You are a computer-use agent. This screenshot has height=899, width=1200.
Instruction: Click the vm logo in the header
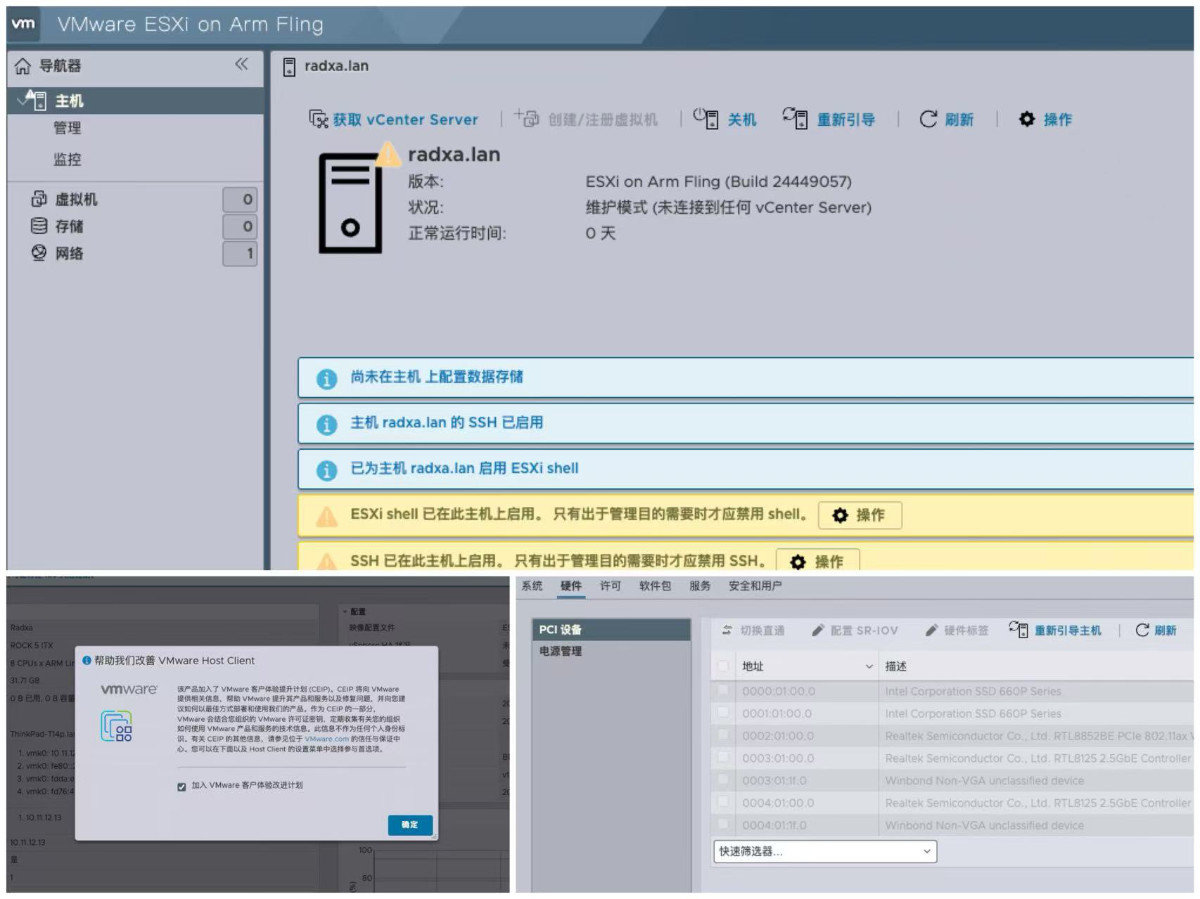[23, 23]
